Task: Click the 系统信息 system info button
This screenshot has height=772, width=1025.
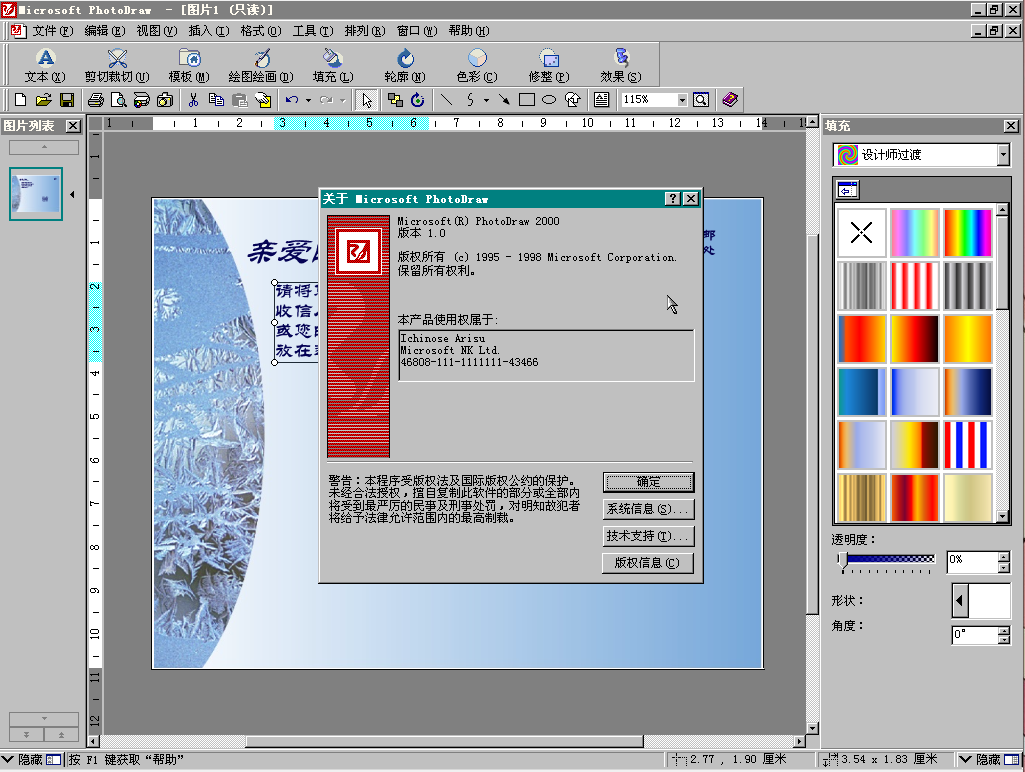Action: [x=648, y=510]
